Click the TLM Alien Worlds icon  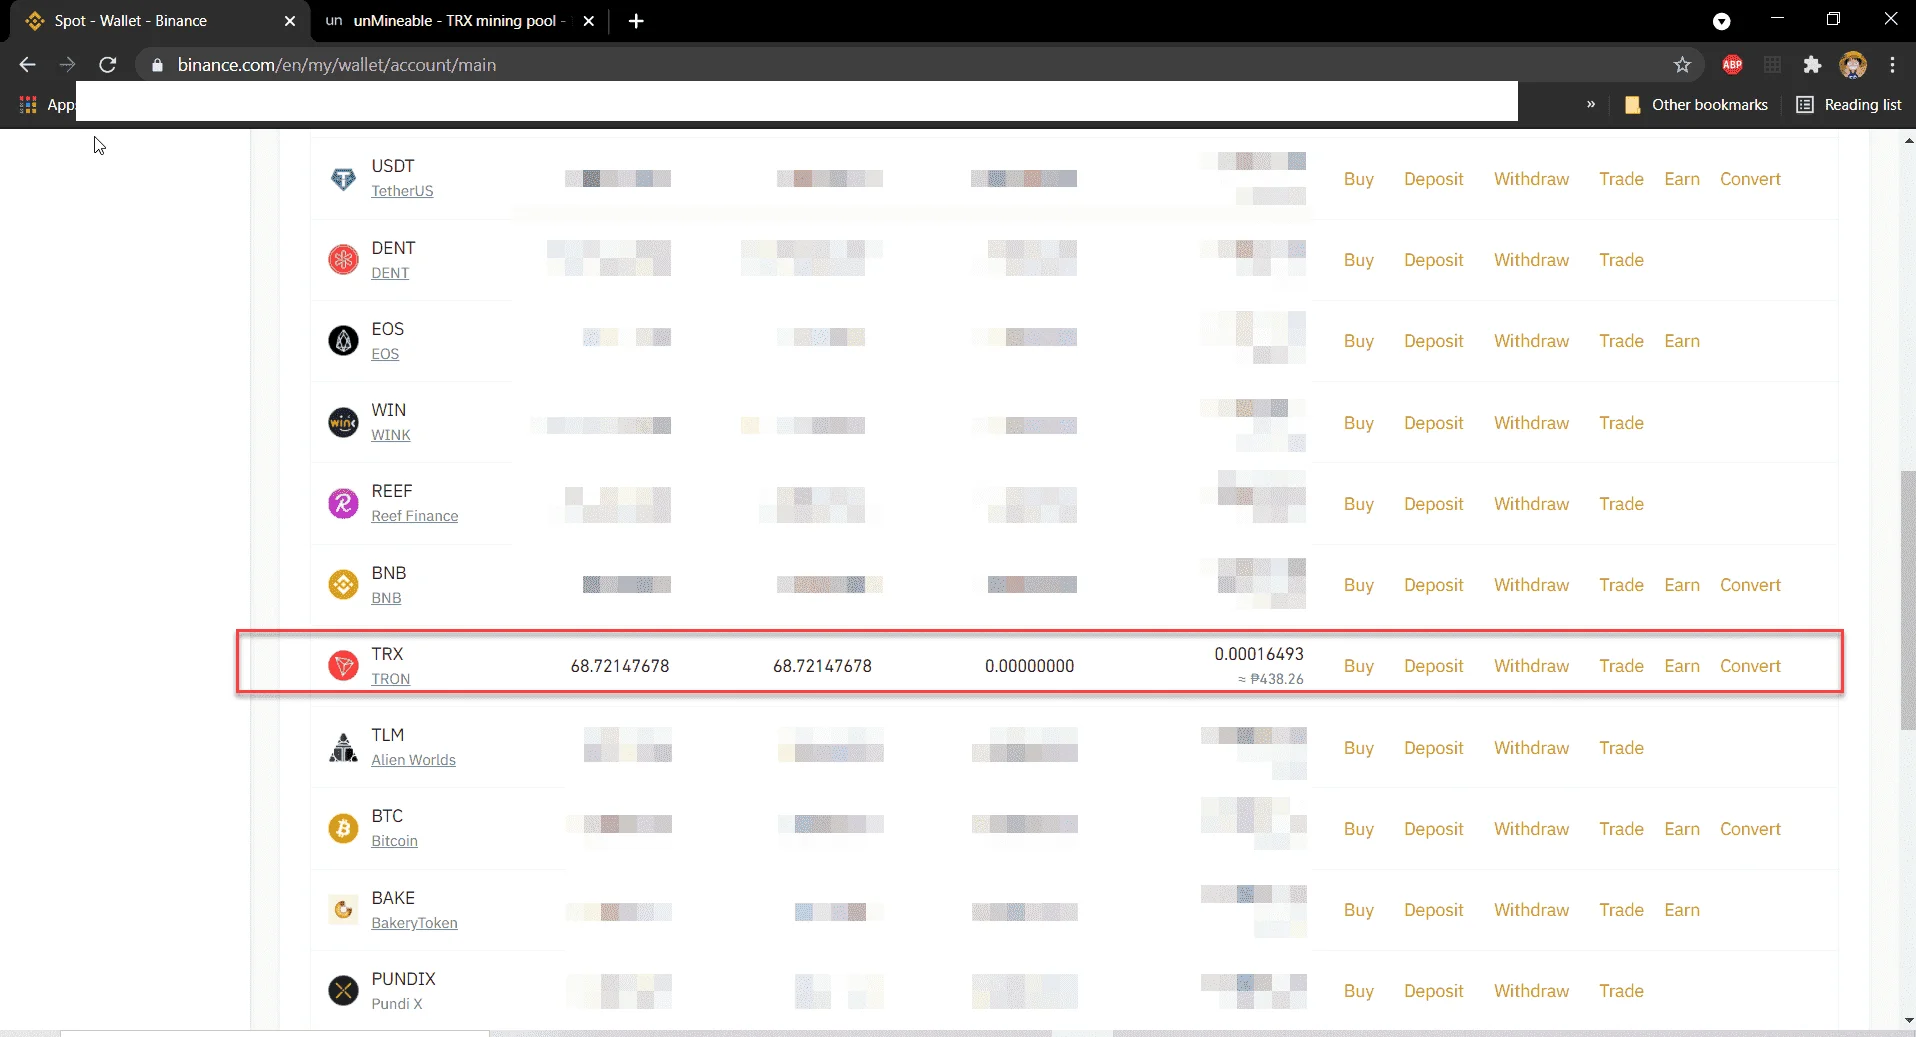click(343, 747)
